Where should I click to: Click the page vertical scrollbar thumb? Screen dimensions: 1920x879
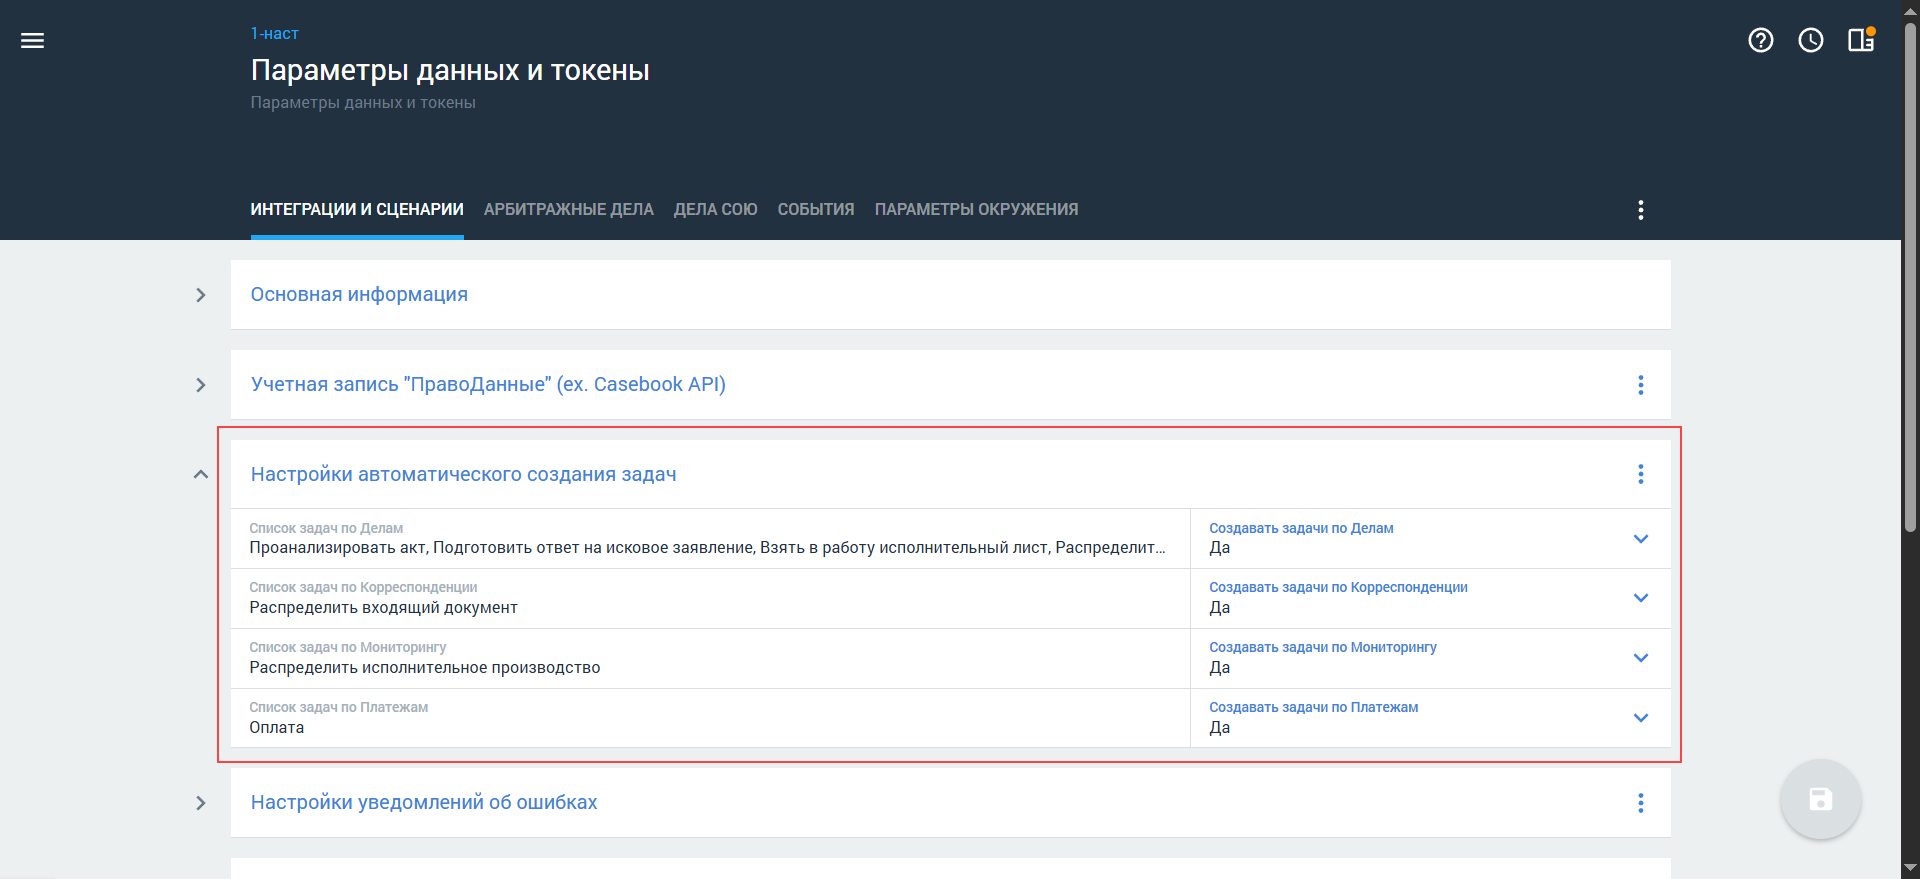coord(1910,276)
